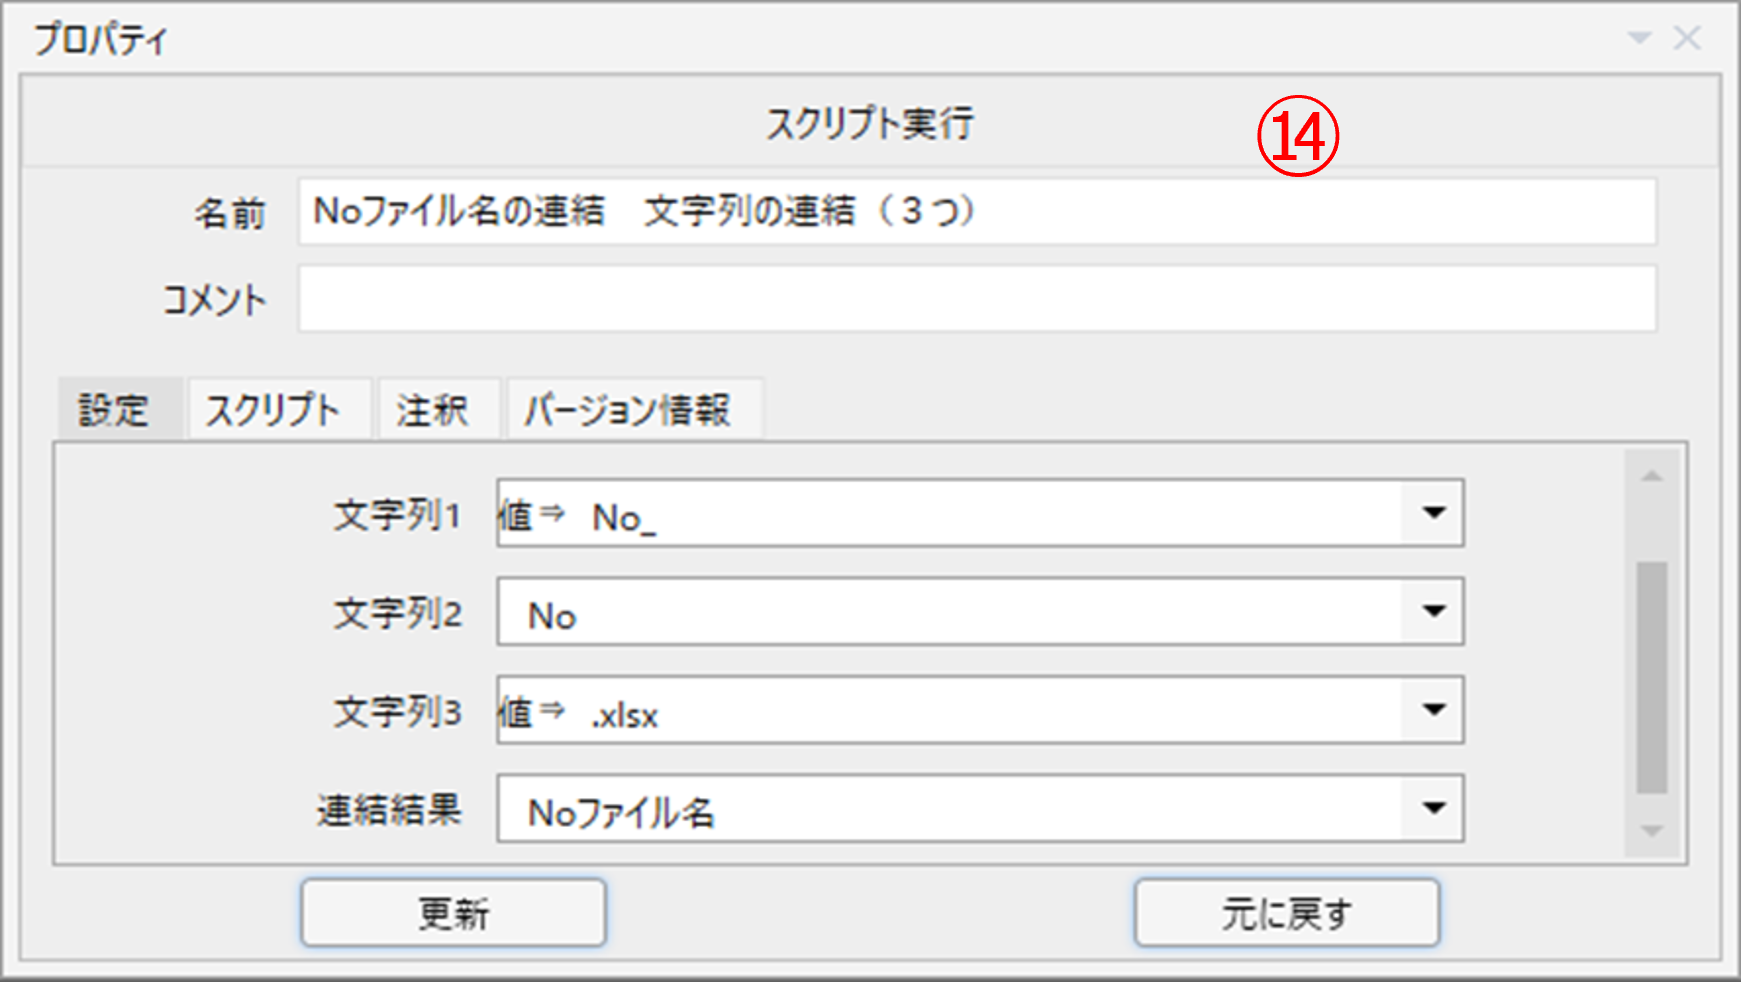Close the プロパティ panel
Image resolution: width=1741 pixels, height=982 pixels.
coord(1688,38)
